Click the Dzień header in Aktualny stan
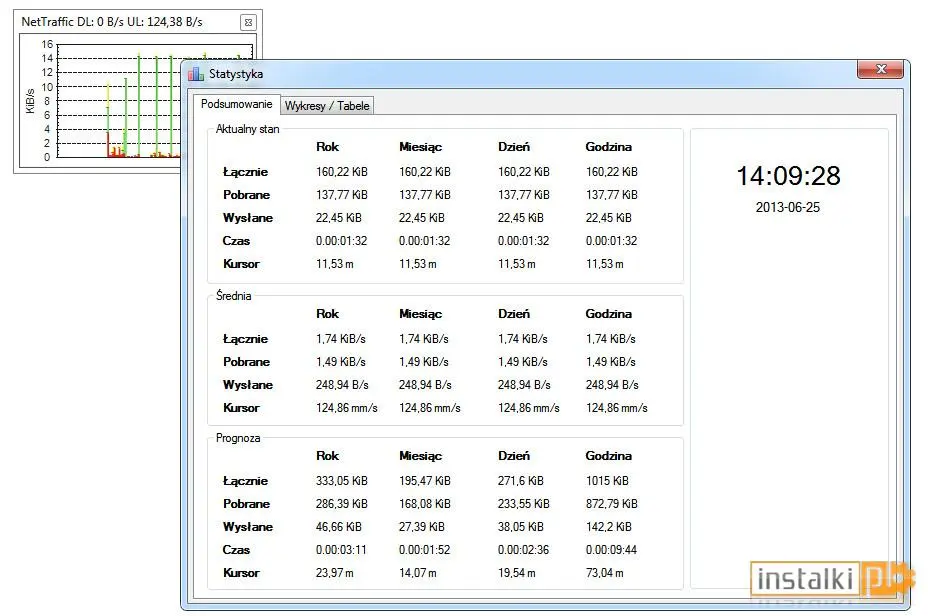This screenshot has width=928, height=616. coord(514,147)
